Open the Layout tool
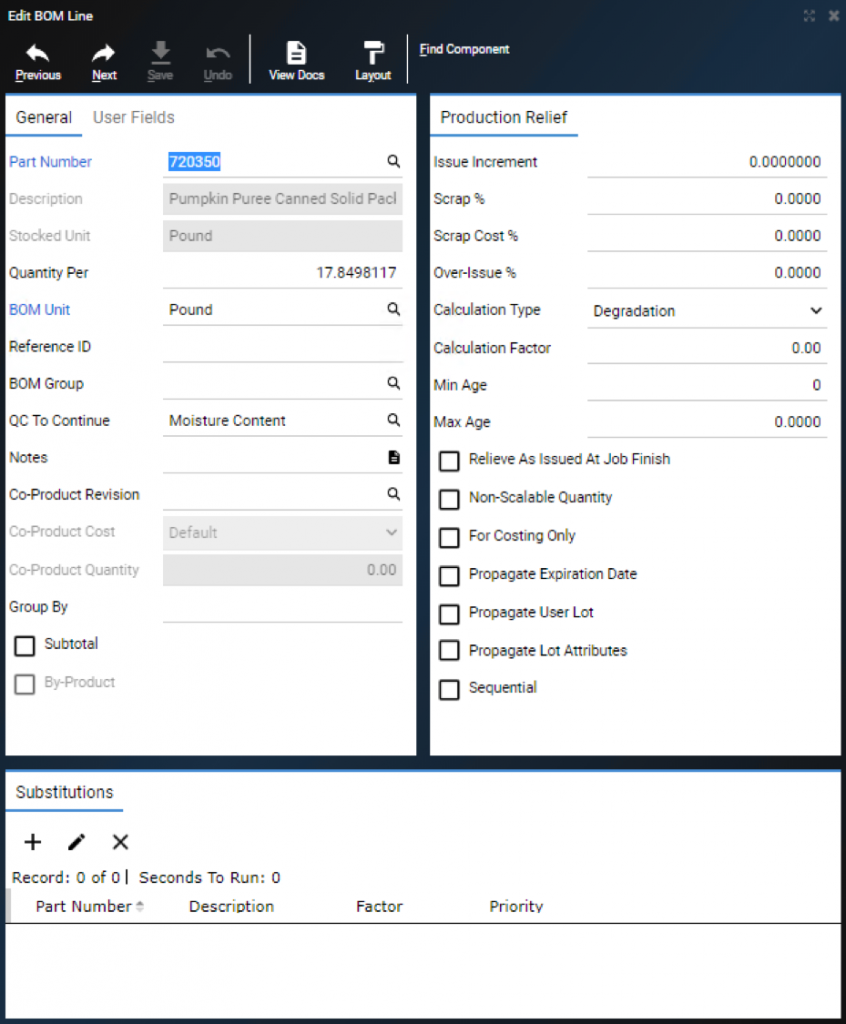 click(373, 62)
